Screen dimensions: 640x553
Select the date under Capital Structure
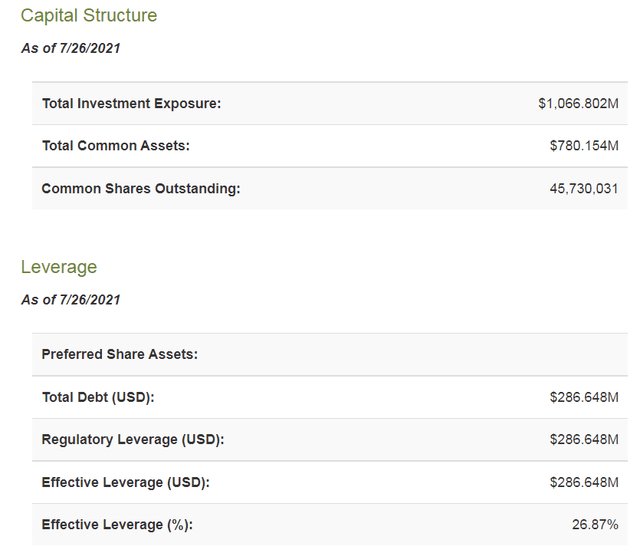point(71,48)
